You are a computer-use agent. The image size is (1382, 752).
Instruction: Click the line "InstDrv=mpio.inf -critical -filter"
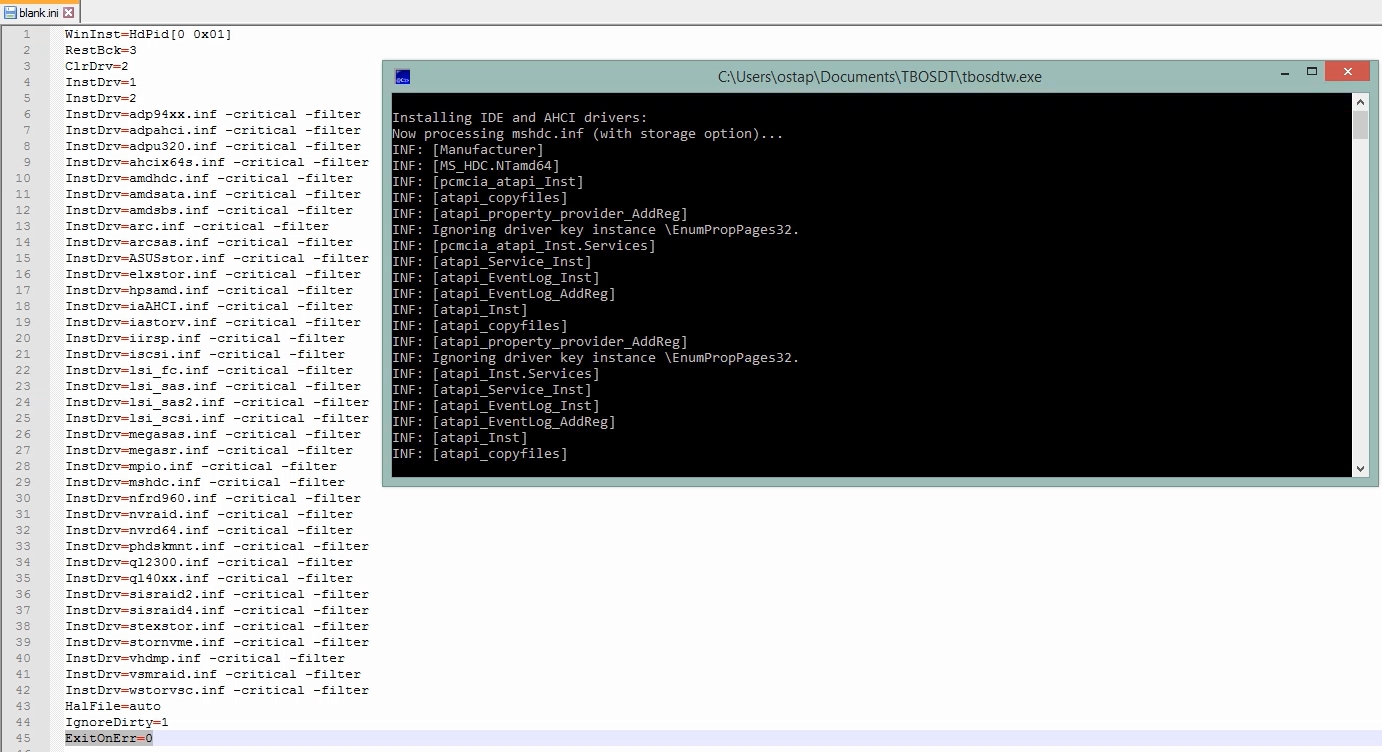pos(201,466)
